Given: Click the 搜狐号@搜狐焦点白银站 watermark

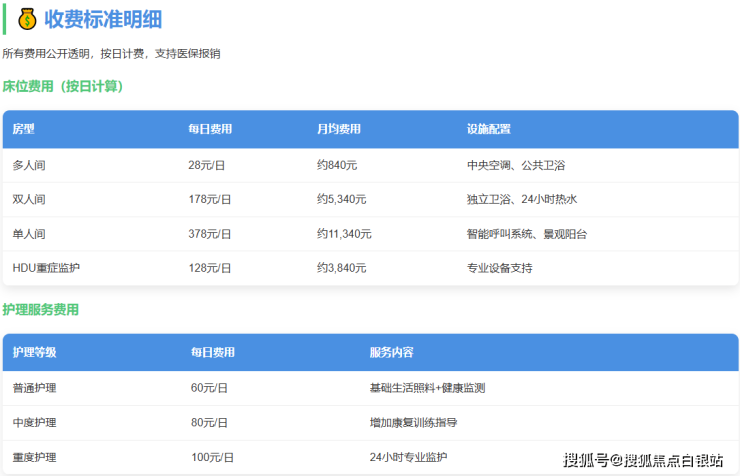Looking at the screenshot, I should 643,460.
